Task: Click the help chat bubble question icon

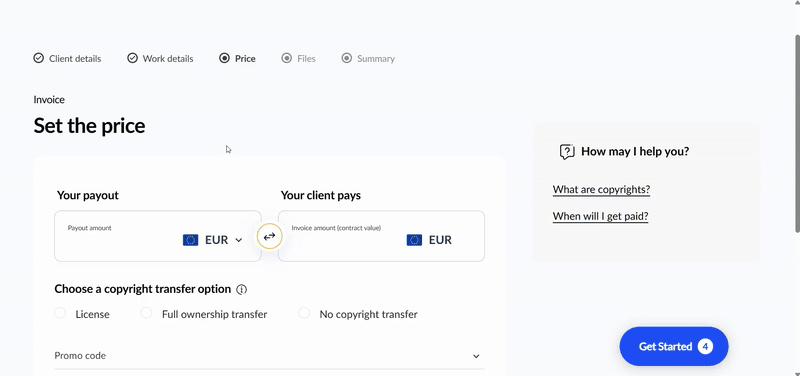Action: point(567,152)
